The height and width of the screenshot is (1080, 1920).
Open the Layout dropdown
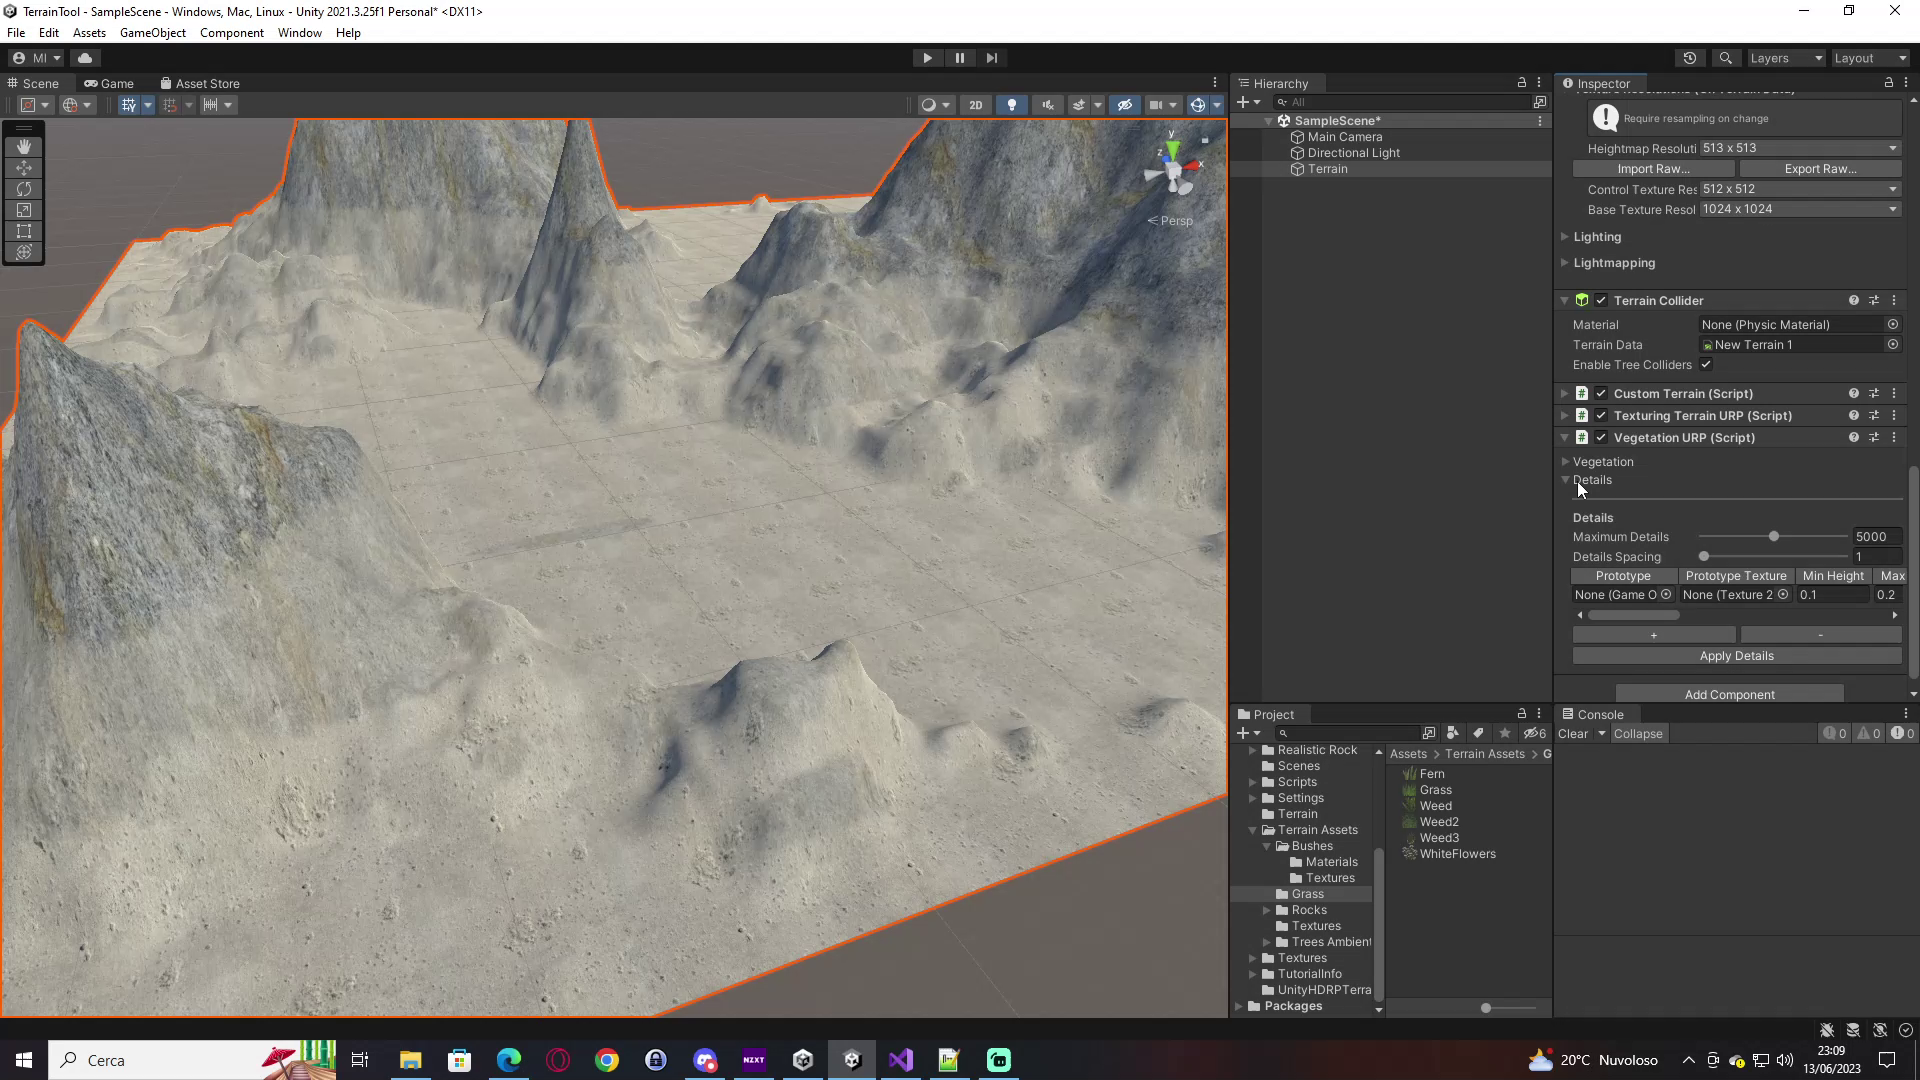(x=1870, y=58)
